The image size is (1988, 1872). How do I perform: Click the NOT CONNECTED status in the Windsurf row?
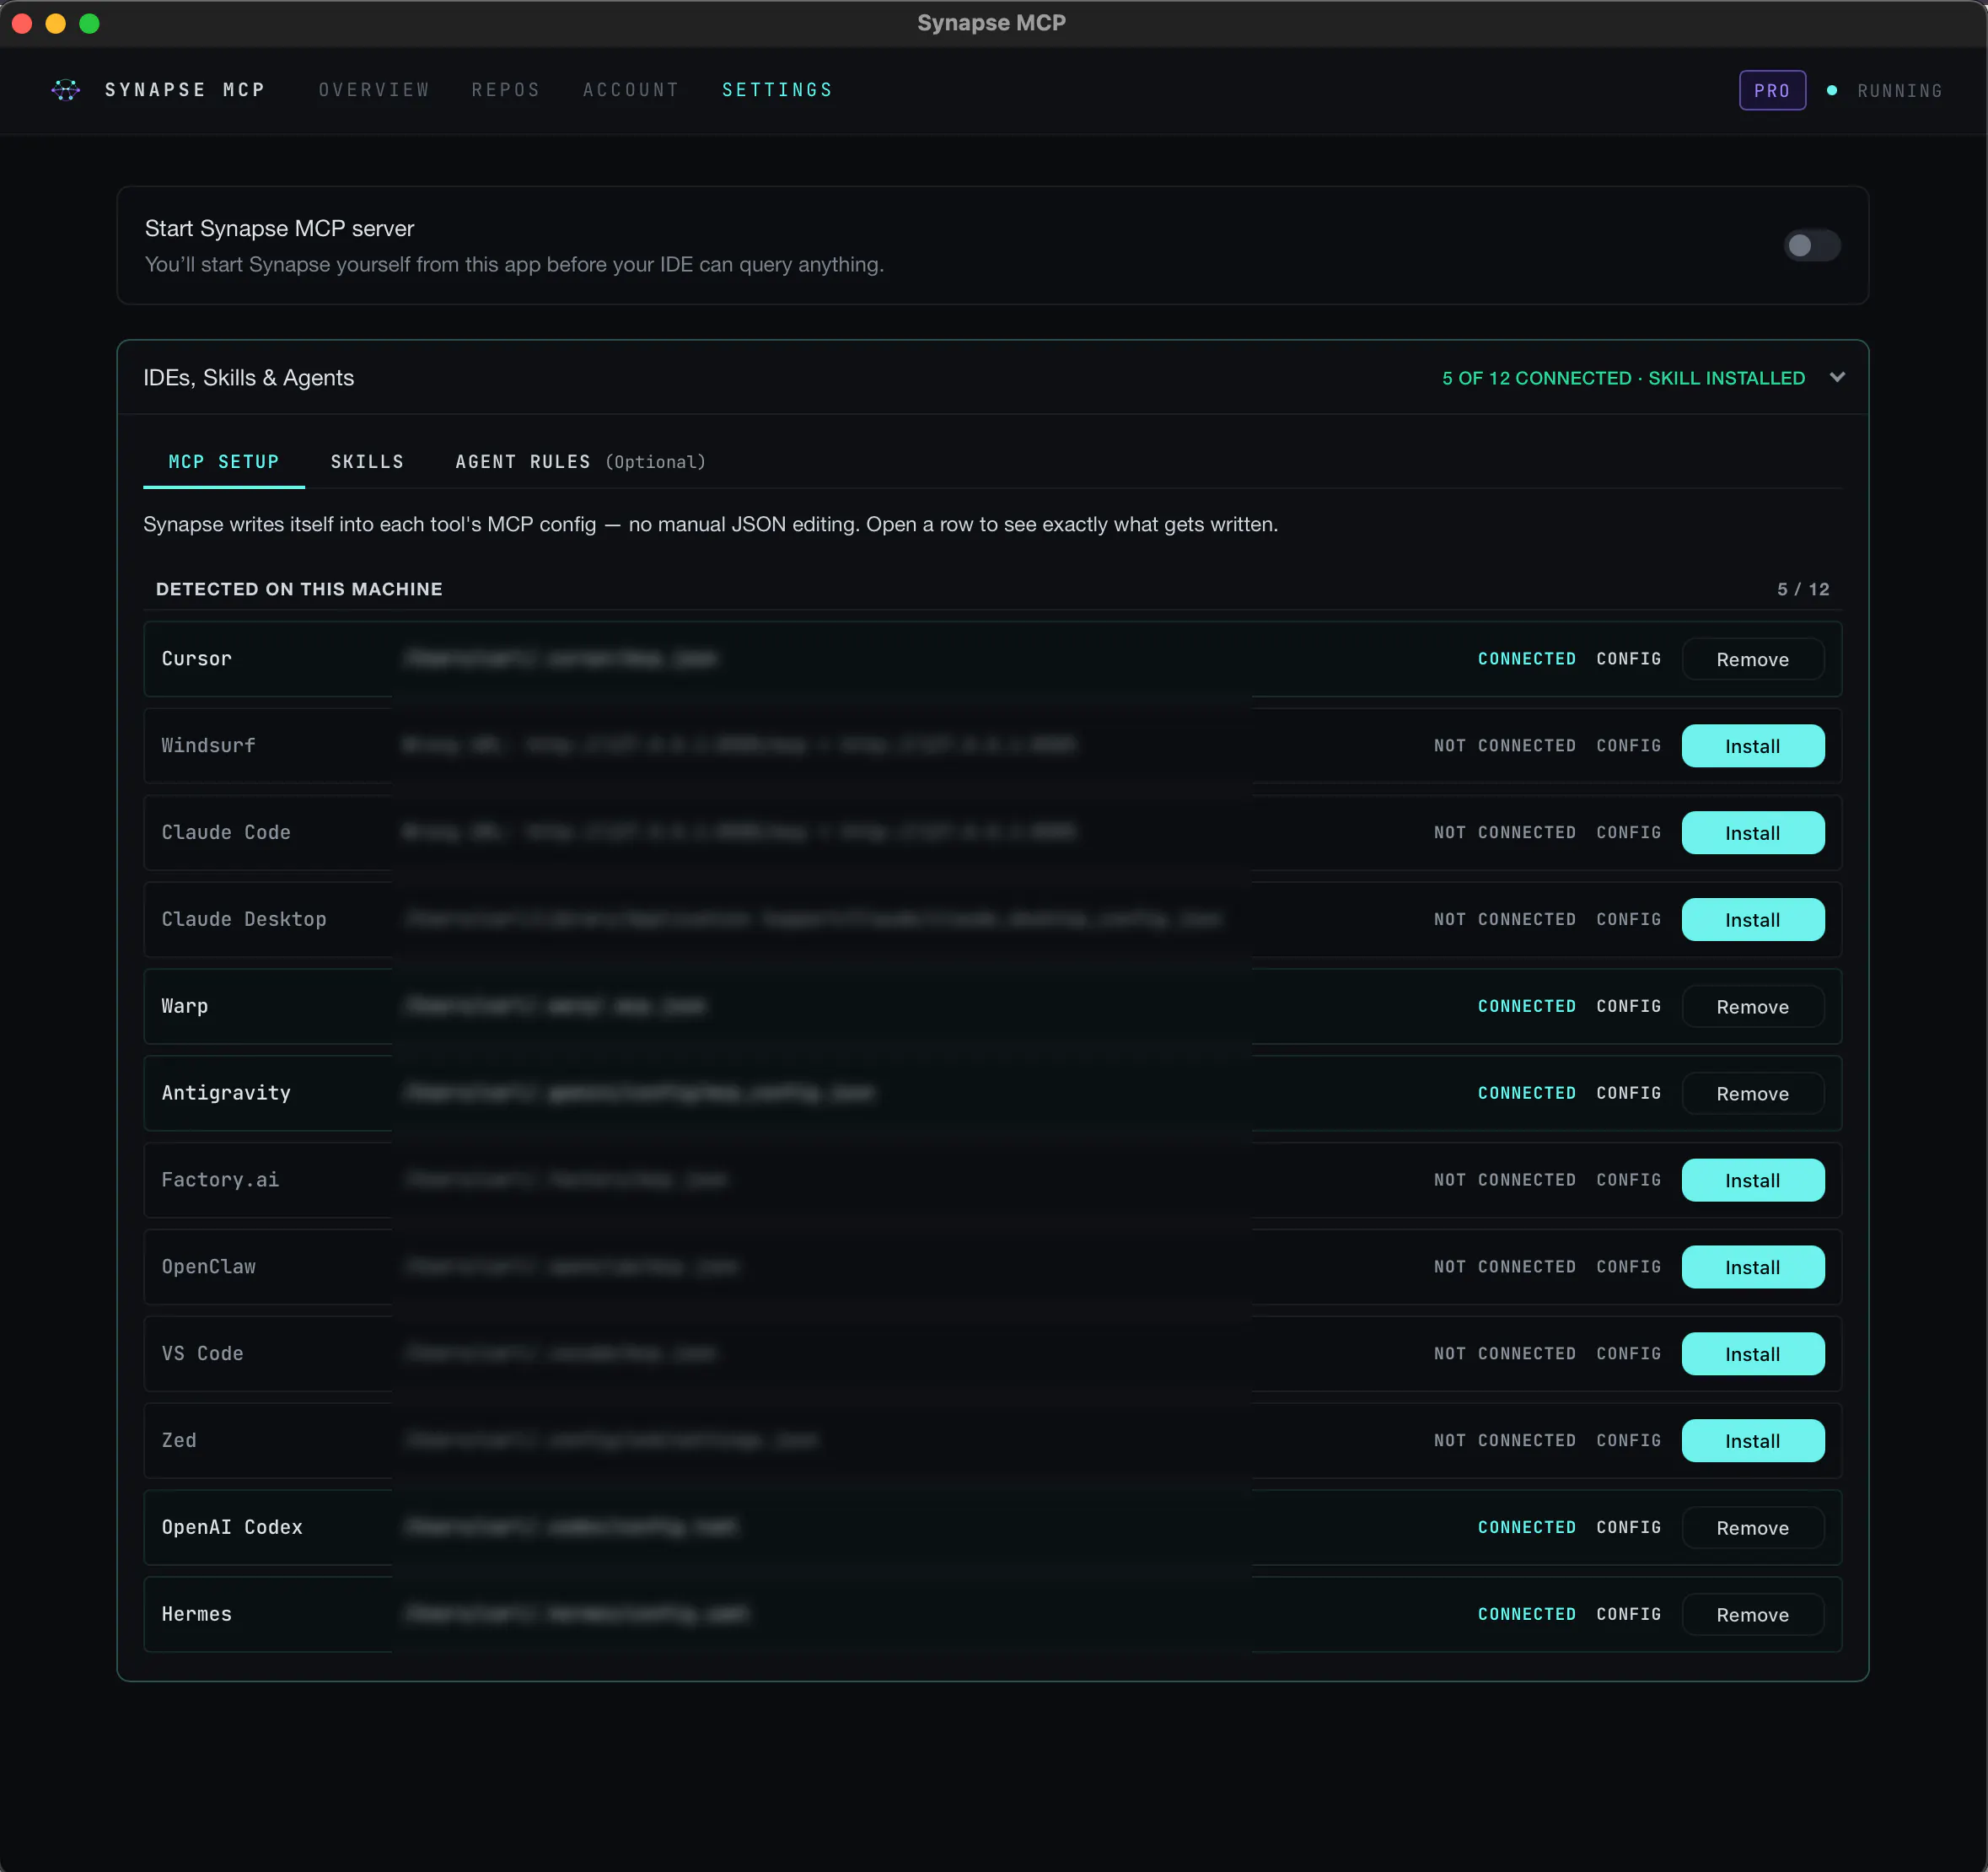pos(1504,746)
